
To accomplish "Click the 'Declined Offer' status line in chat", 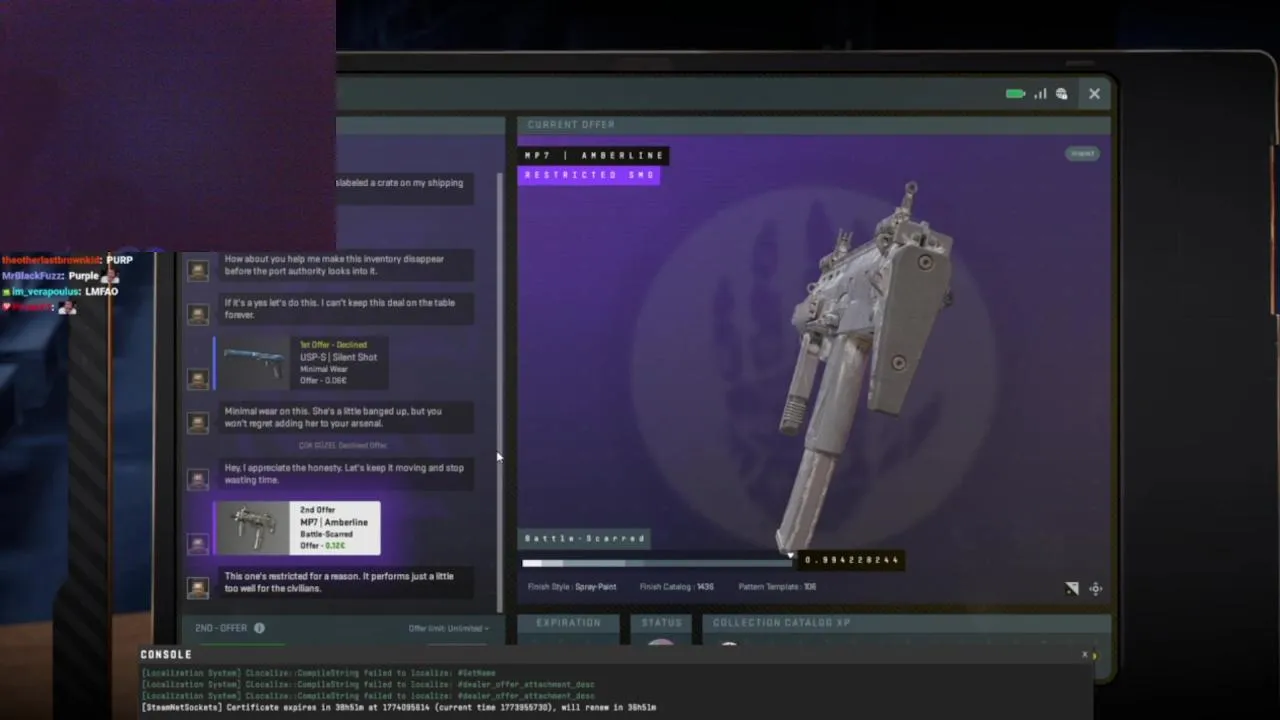I will point(343,445).
